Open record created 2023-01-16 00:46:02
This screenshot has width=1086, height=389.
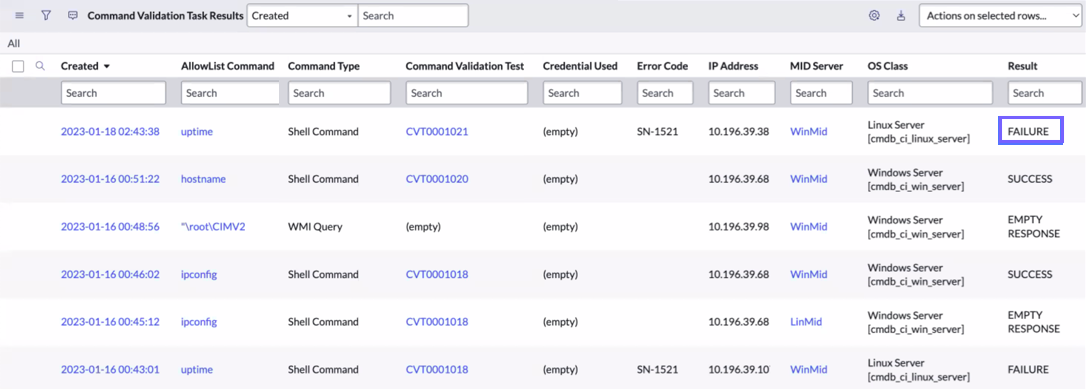tap(110, 274)
